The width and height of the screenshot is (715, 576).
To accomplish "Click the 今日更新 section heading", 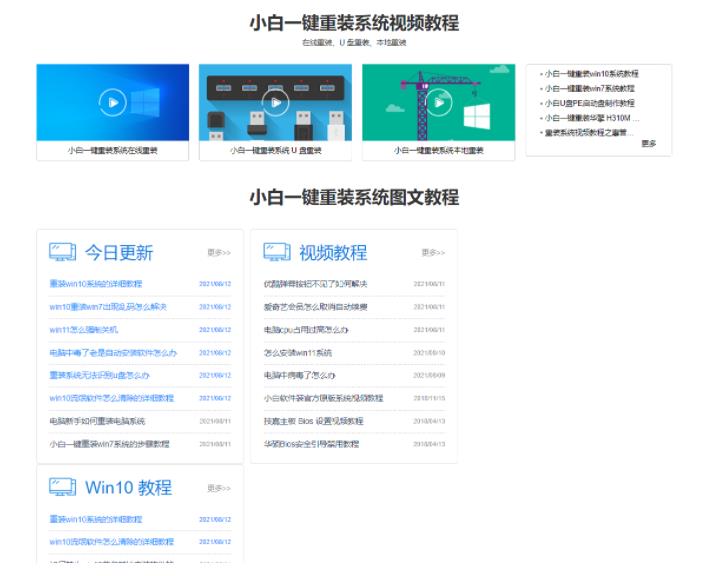I will coord(118,253).
